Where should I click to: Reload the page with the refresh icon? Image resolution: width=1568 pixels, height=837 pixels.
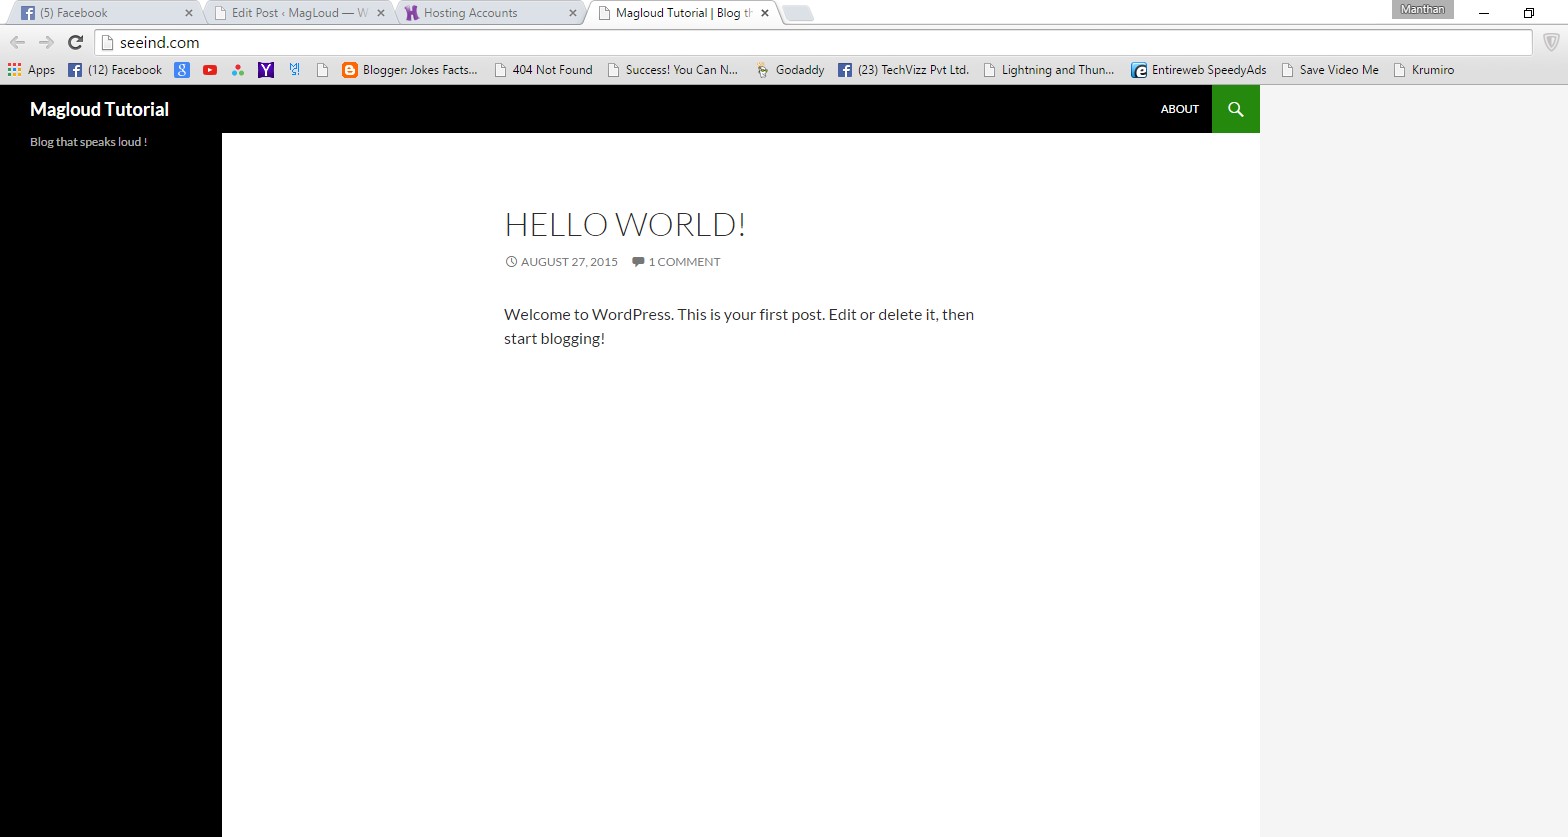tap(75, 42)
